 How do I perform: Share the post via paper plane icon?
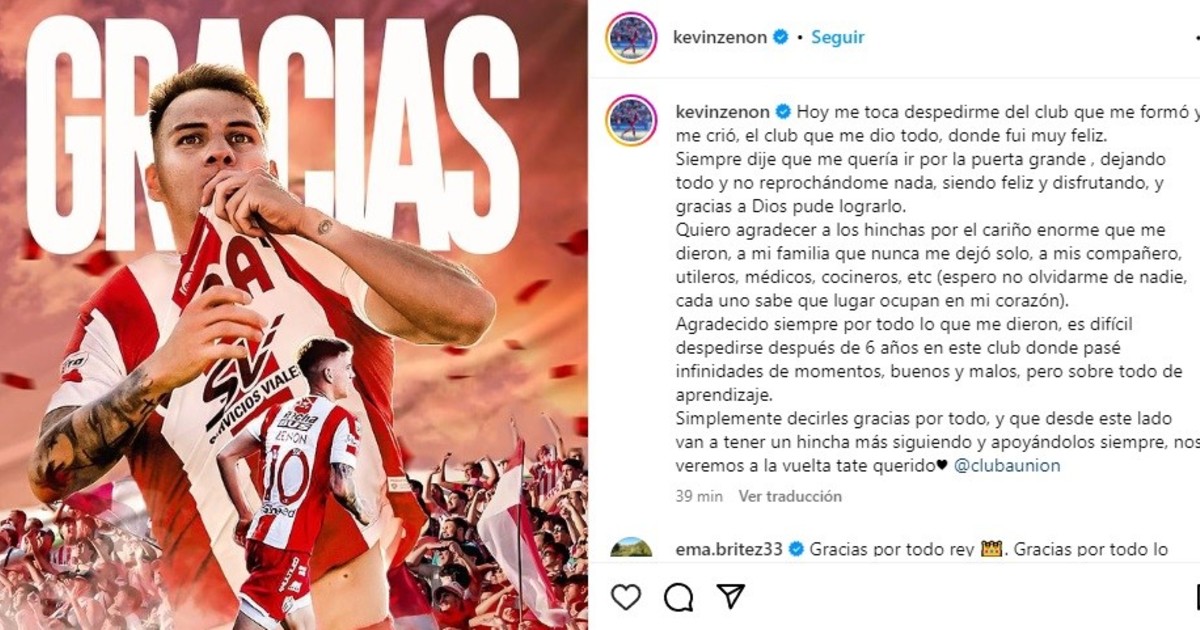point(731,597)
